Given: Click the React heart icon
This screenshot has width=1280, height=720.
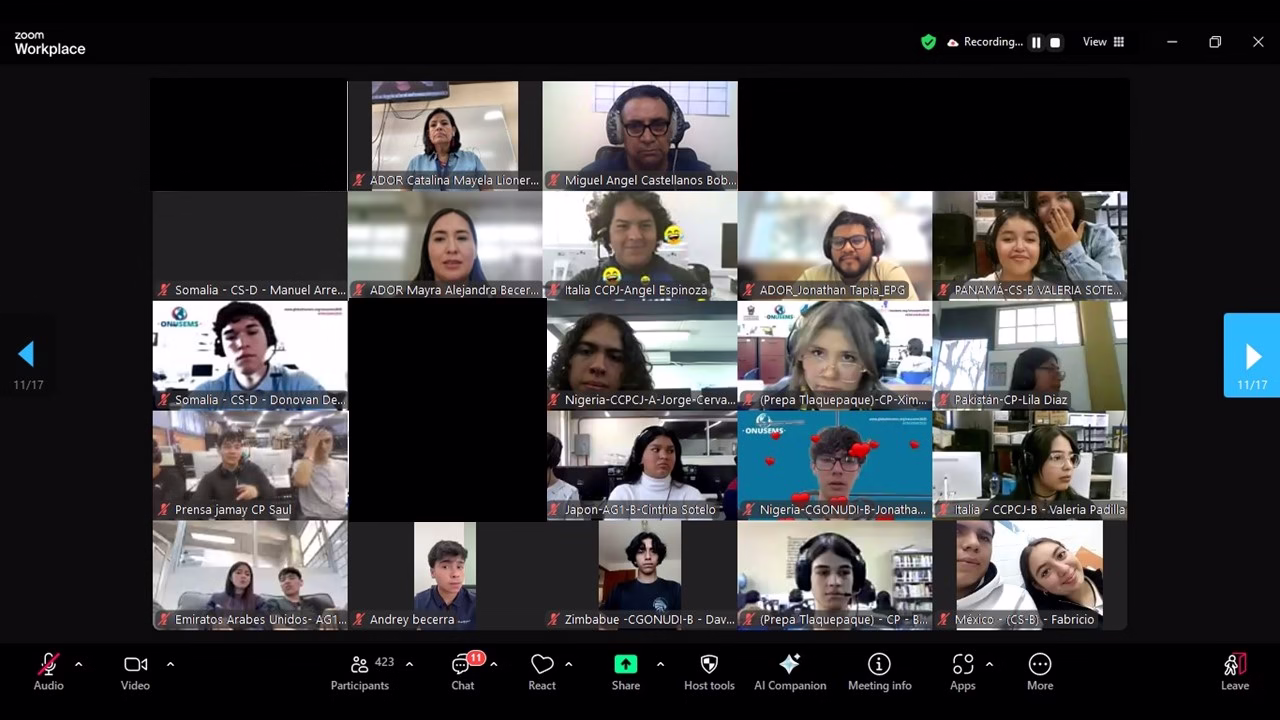Looking at the screenshot, I should coord(542,671).
